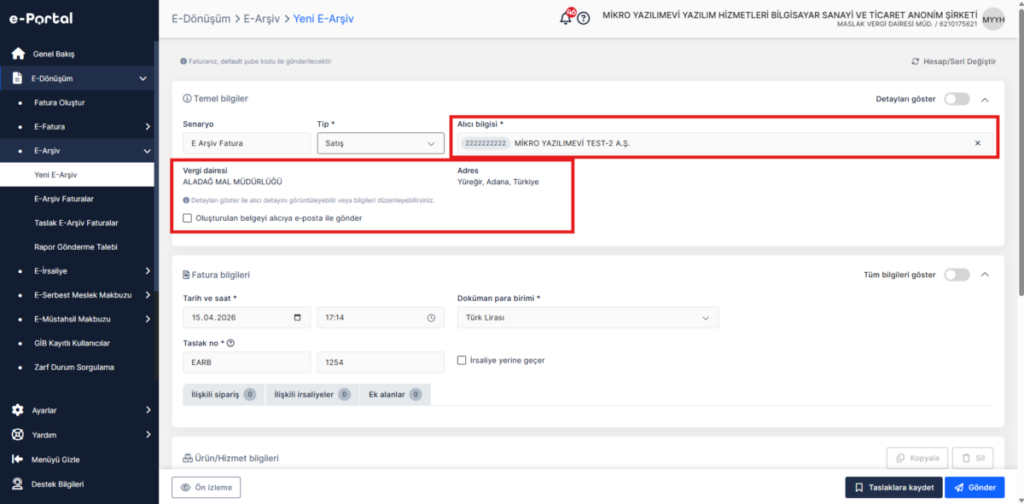Open the calendar icon in date field

click(298, 318)
